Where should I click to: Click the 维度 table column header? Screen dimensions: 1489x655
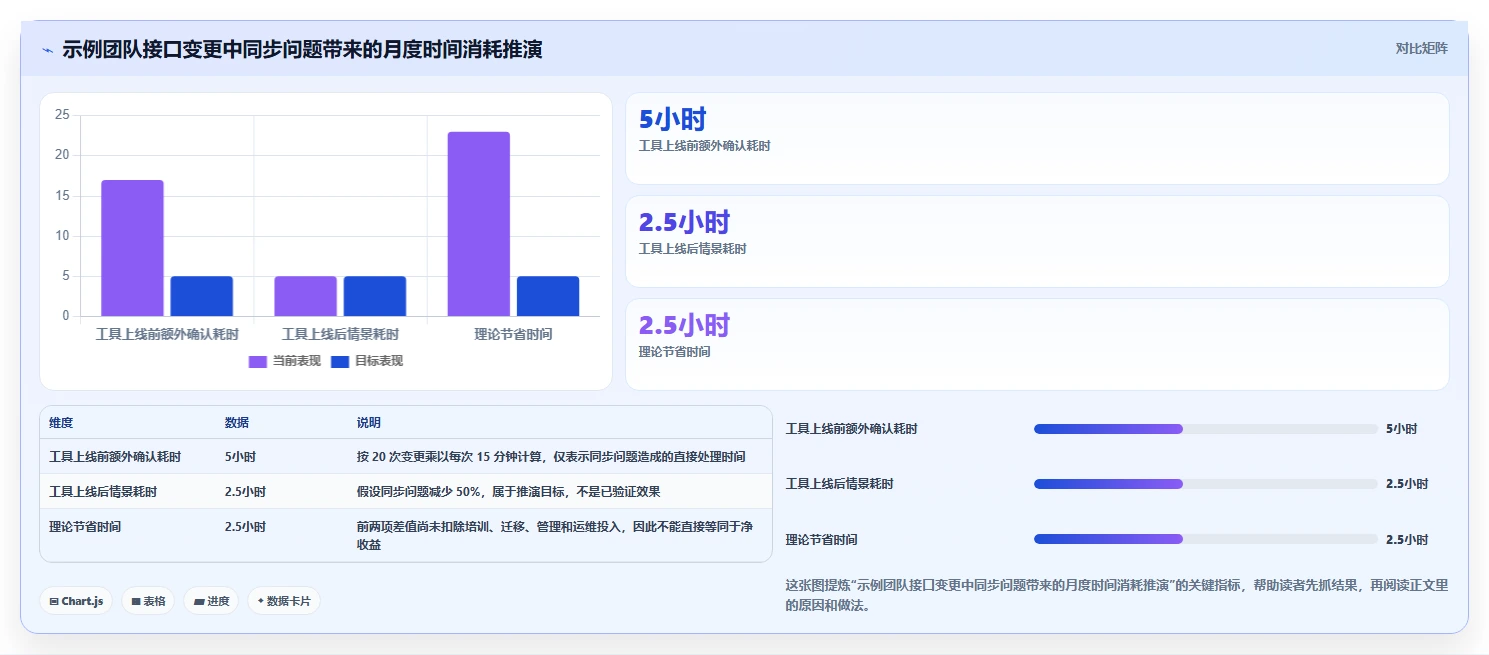[x=61, y=423]
